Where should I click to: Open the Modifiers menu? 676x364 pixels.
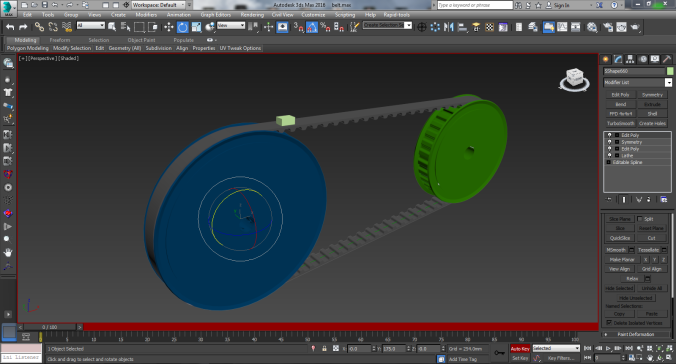click(146, 15)
